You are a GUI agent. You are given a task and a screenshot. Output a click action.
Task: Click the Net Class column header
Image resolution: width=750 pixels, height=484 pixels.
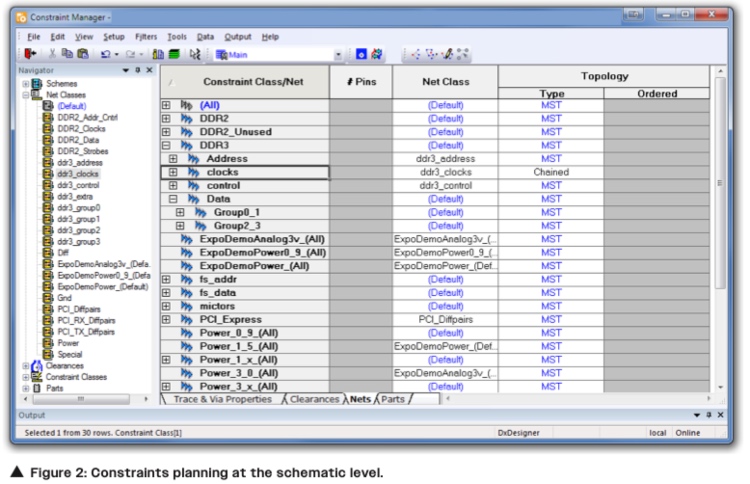click(x=445, y=82)
